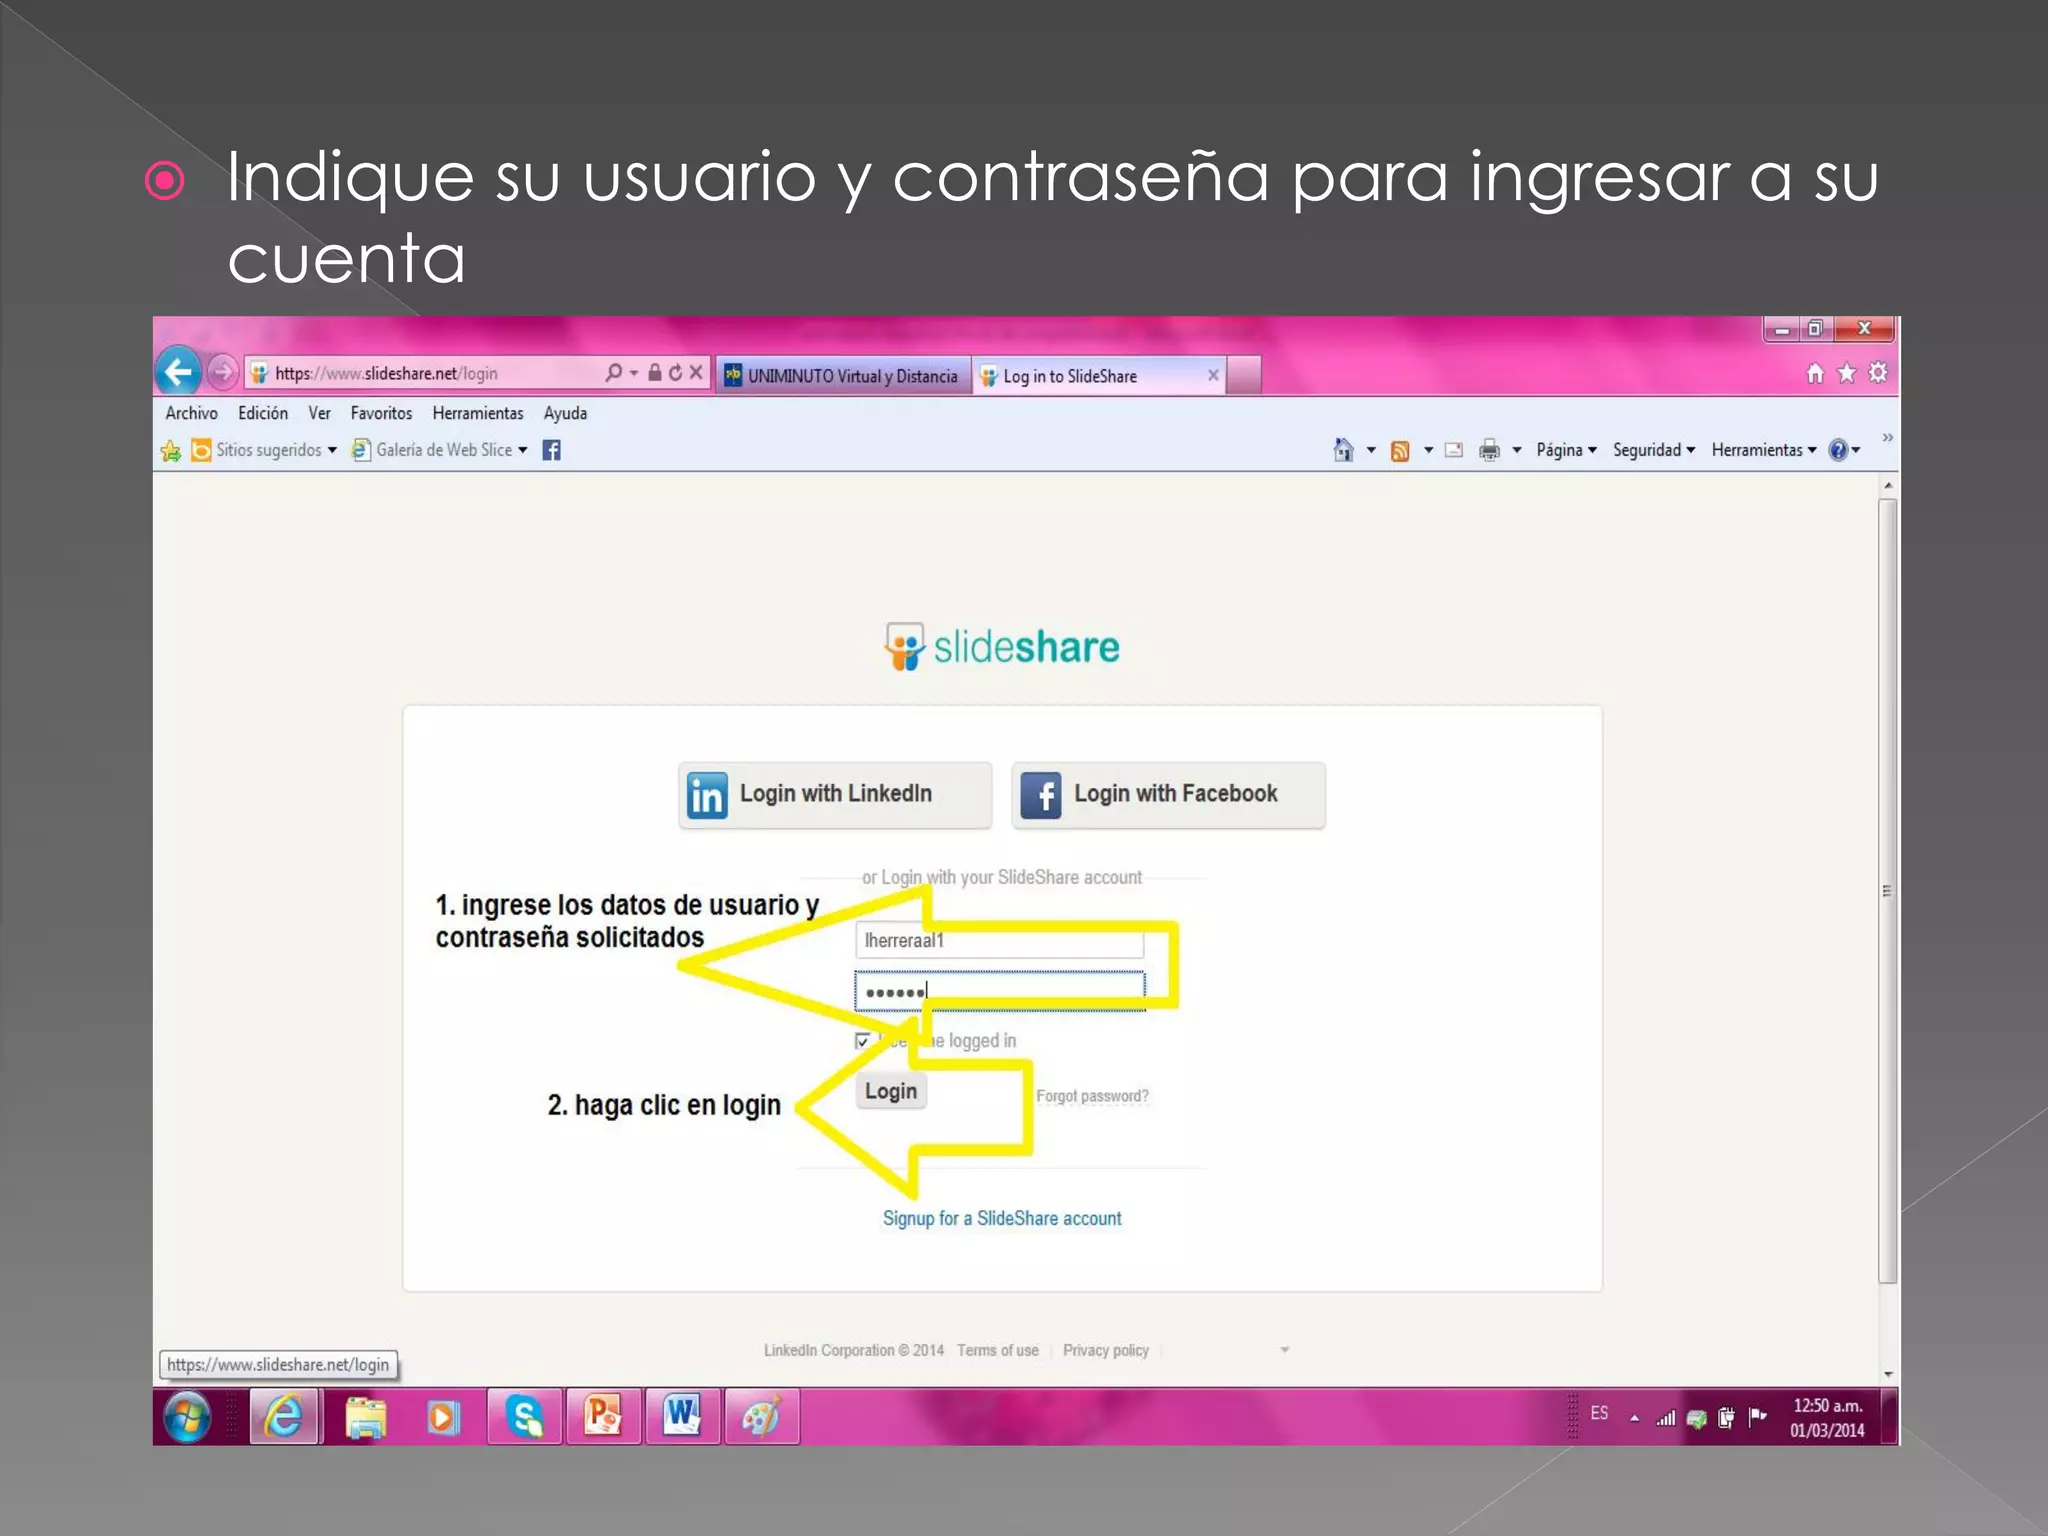This screenshot has height=1536, width=2048.
Task: Open the Ver menu
Action: (x=319, y=413)
